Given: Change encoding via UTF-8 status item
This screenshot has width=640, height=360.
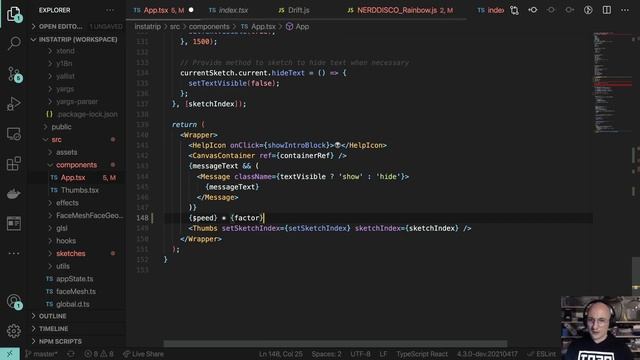Looking at the screenshot, I should pos(360,354).
